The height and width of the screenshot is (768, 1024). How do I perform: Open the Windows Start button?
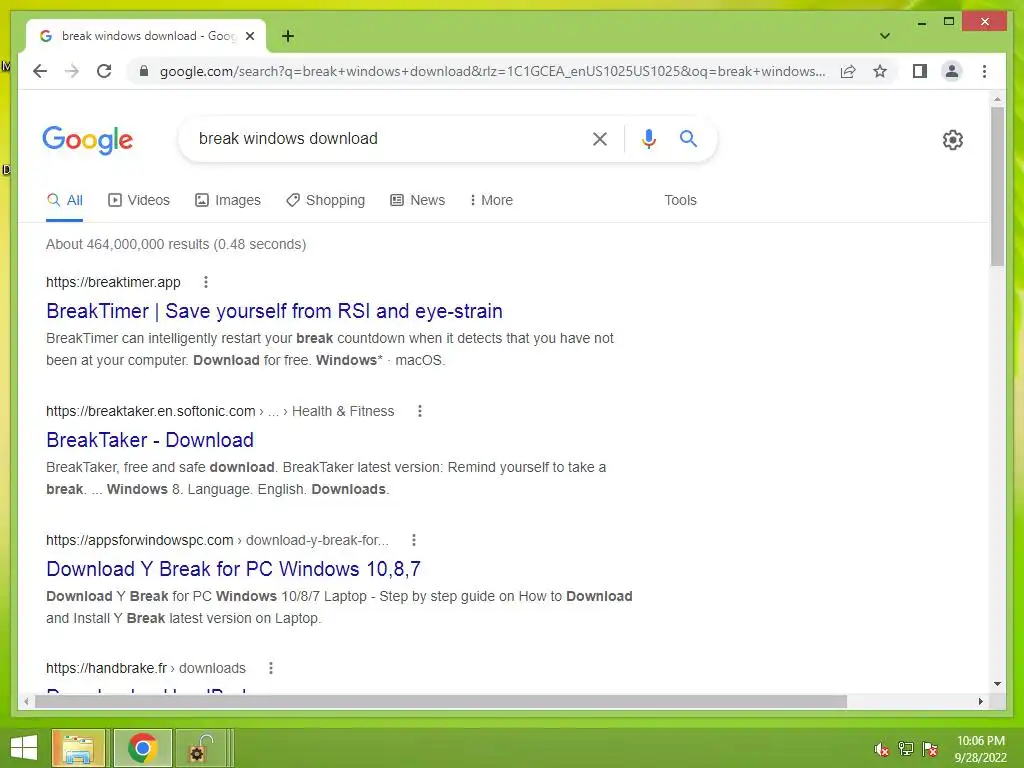pos(24,748)
